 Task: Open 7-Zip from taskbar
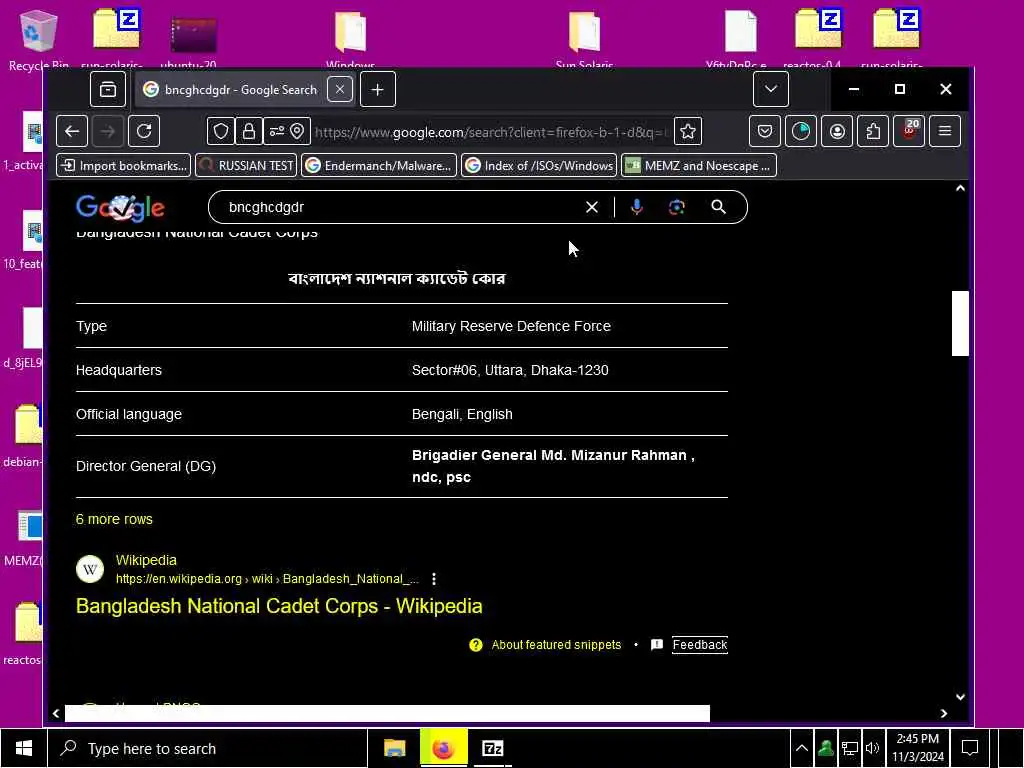click(x=492, y=748)
